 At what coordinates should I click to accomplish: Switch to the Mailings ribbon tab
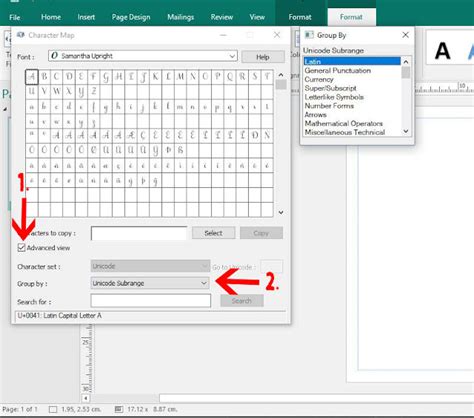(x=180, y=17)
